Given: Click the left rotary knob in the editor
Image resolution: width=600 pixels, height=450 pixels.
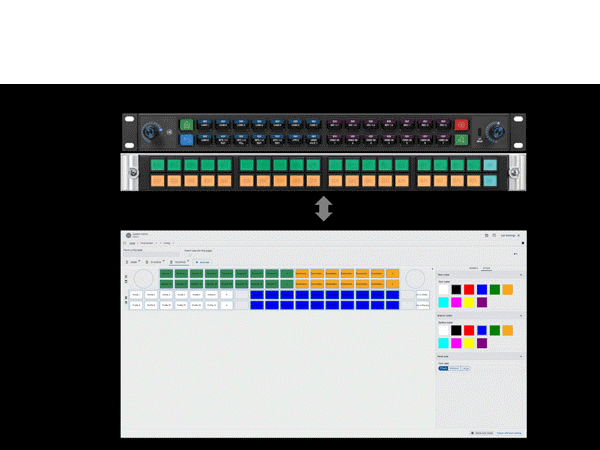Looking at the screenshot, I should [x=143, y=278].
